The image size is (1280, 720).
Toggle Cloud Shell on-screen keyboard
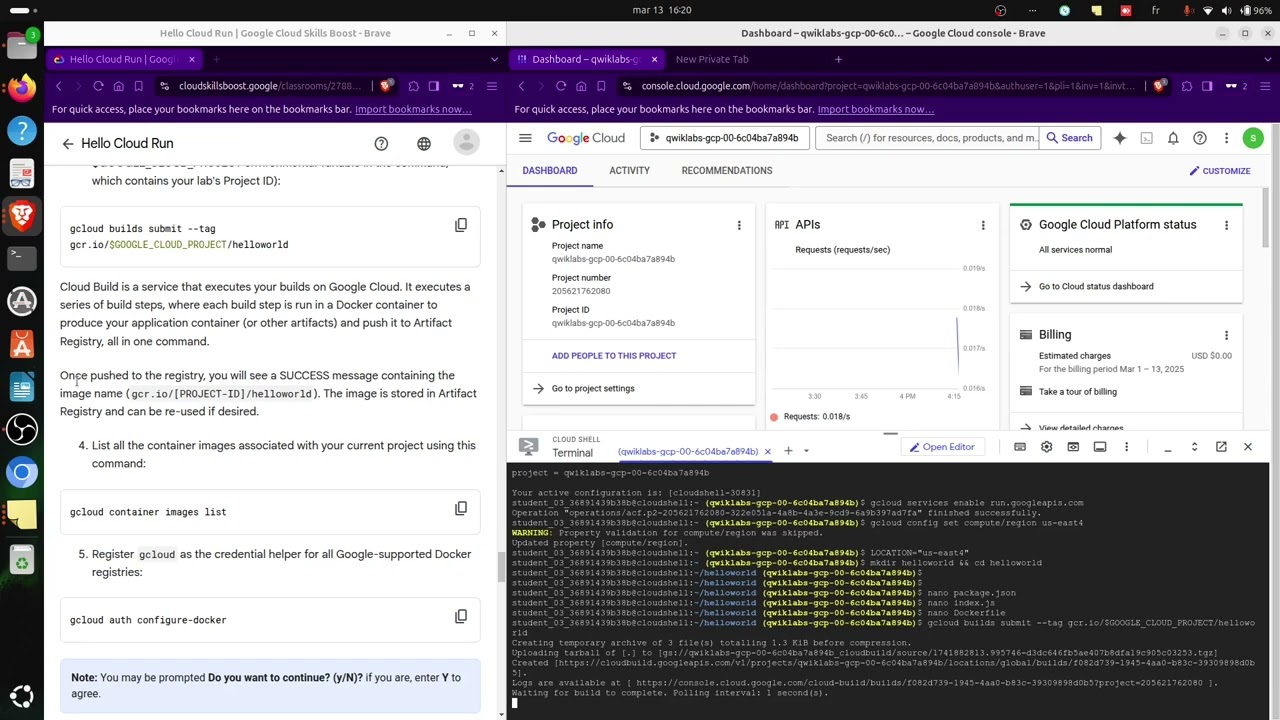pos(1020,447)
